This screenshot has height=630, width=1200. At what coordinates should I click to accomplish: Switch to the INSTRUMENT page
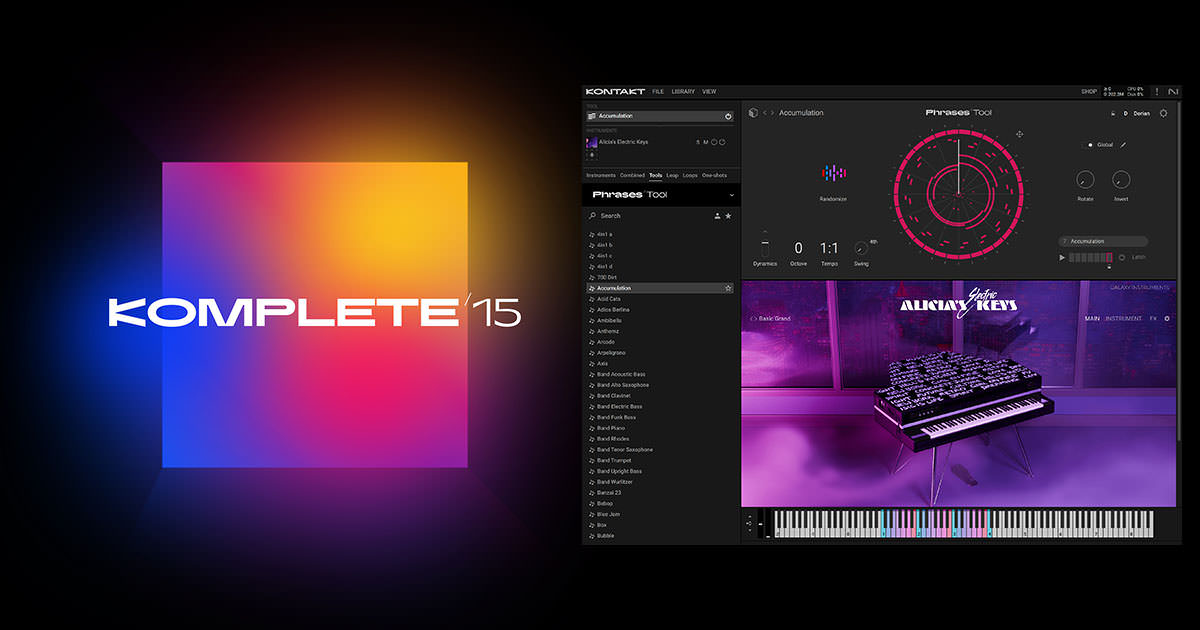1123,319
